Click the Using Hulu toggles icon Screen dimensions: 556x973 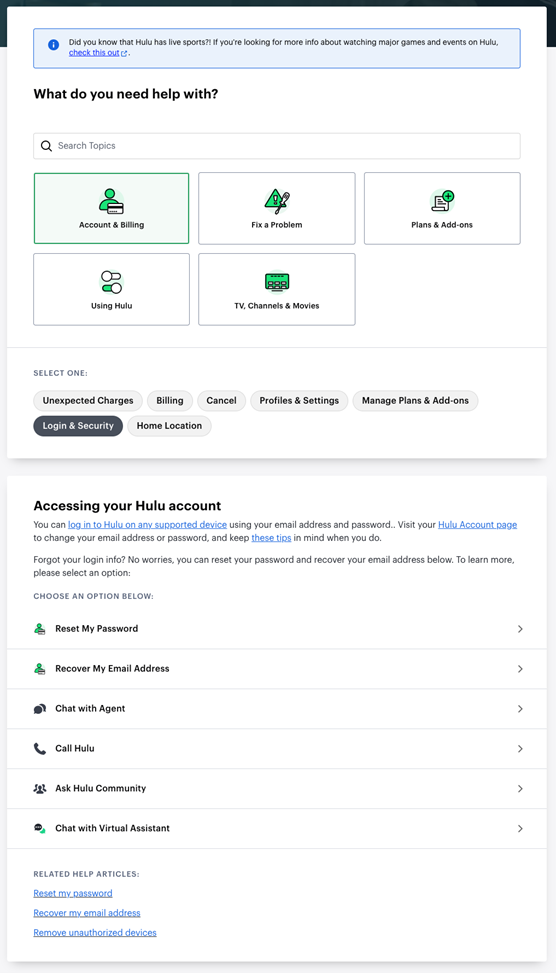[111, 282]
